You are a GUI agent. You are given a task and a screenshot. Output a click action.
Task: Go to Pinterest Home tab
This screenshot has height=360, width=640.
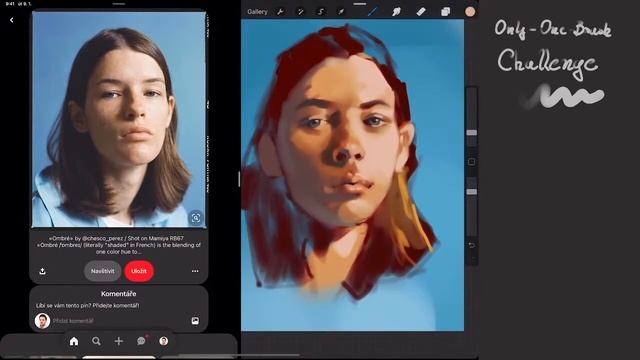click(74, 341)
